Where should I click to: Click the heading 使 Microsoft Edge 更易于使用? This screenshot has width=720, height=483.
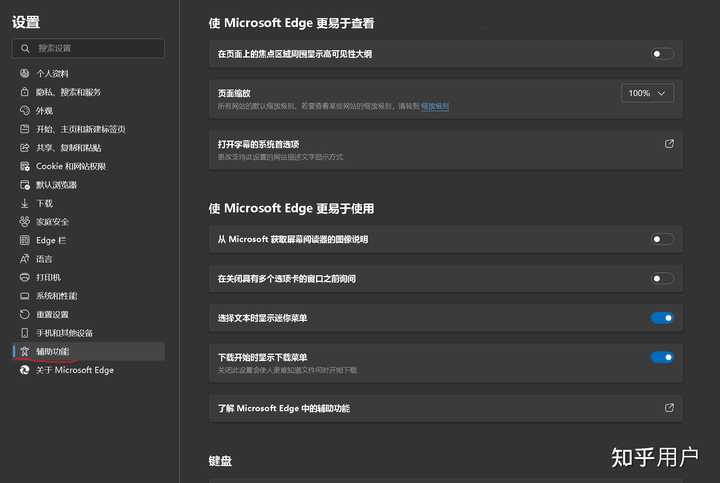[291, 208]
